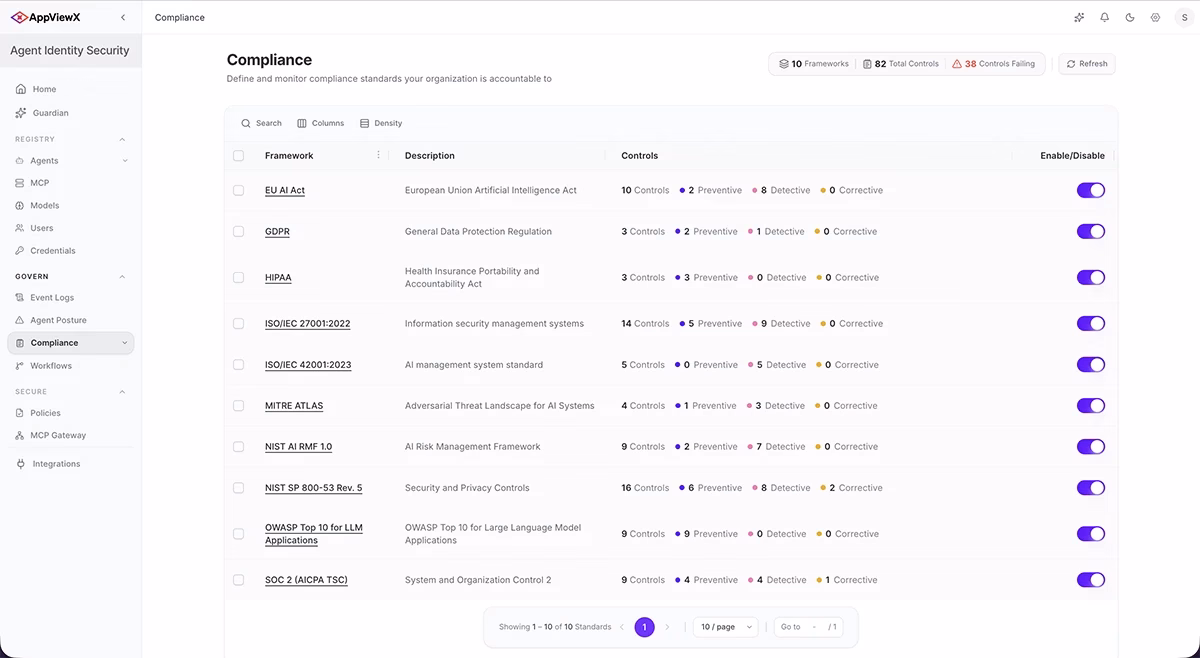Turn off MITRE ATLAS toggle
The height and width of the screenshot is (658, 1200).
[1091, 405]
